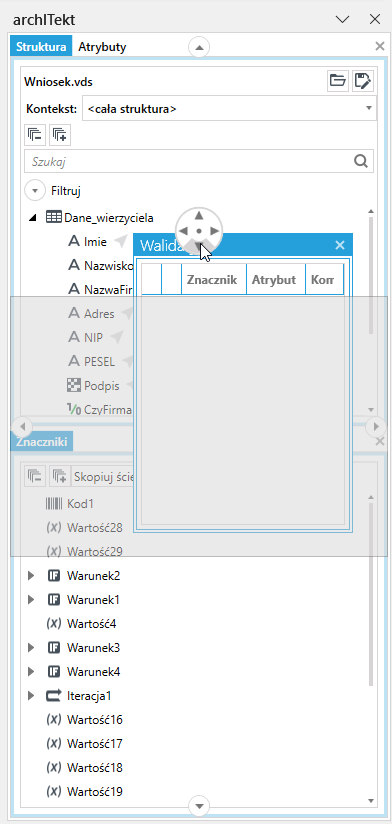The width and height of the screenshot is (392, 824).
Task: Click the Atrybut column header
Action: [276, 280]
